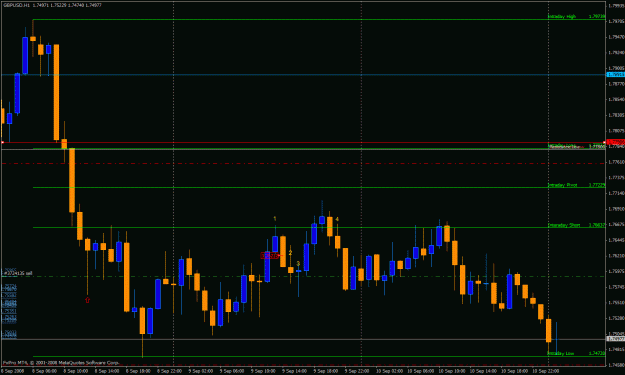625x375 pixels.
Task: Click the 9 Sep 22:00 time axis label
Action: [x=356, y=371]
